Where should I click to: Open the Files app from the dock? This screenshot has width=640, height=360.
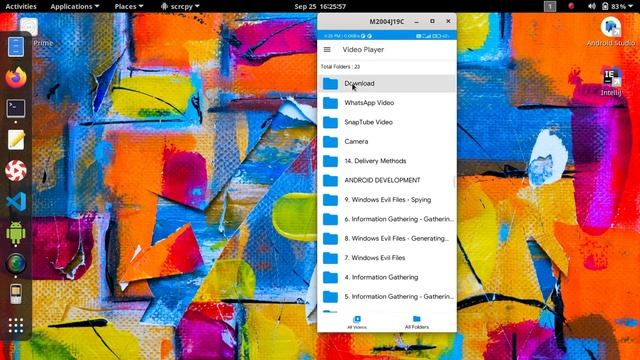tap(16, 47)
